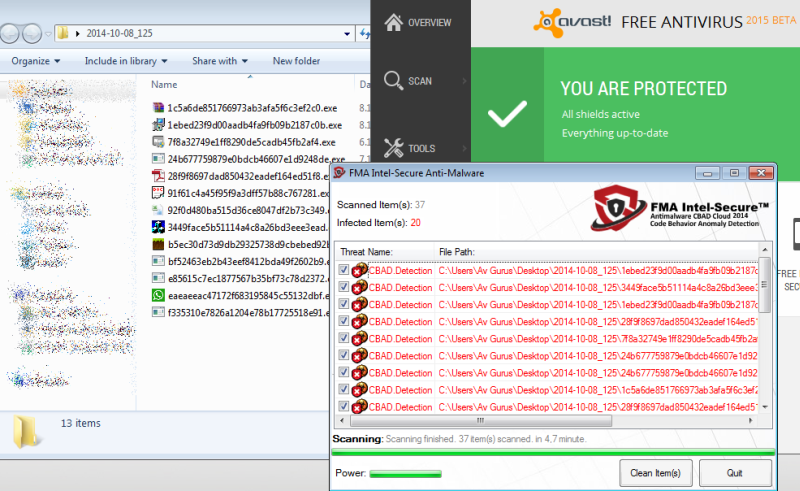Screen dimensions: 800x491
Task: Click the 13 items status text
Action: [81, 423]
